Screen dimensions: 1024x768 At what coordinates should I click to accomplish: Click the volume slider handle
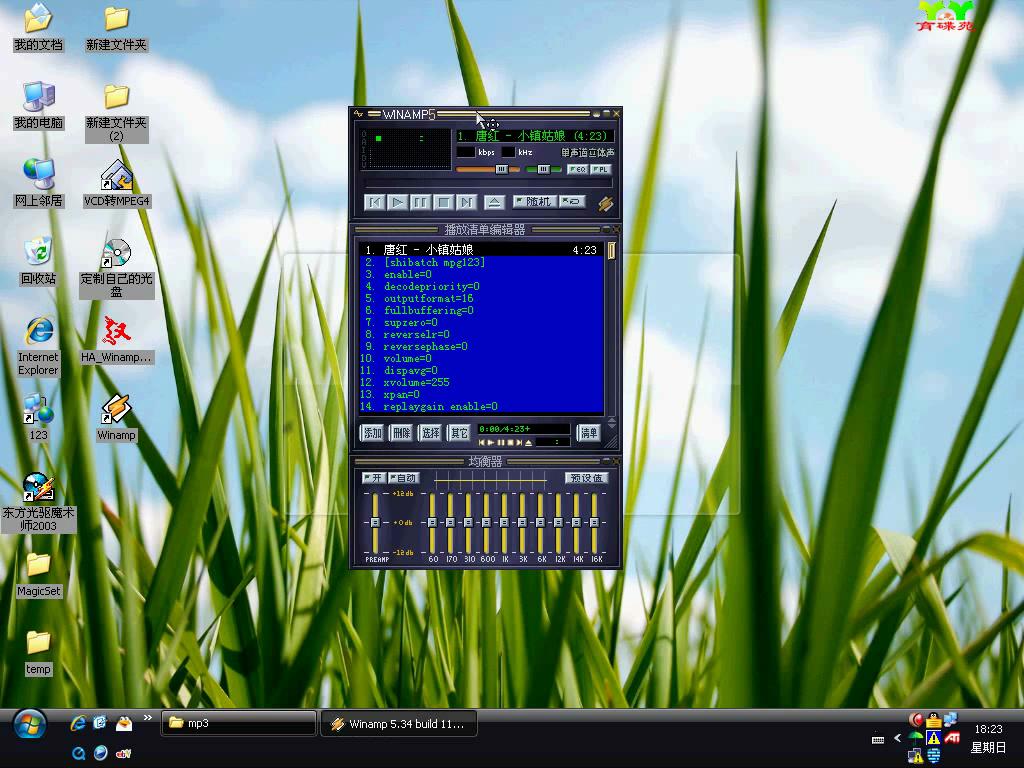[x=501, y=169]
